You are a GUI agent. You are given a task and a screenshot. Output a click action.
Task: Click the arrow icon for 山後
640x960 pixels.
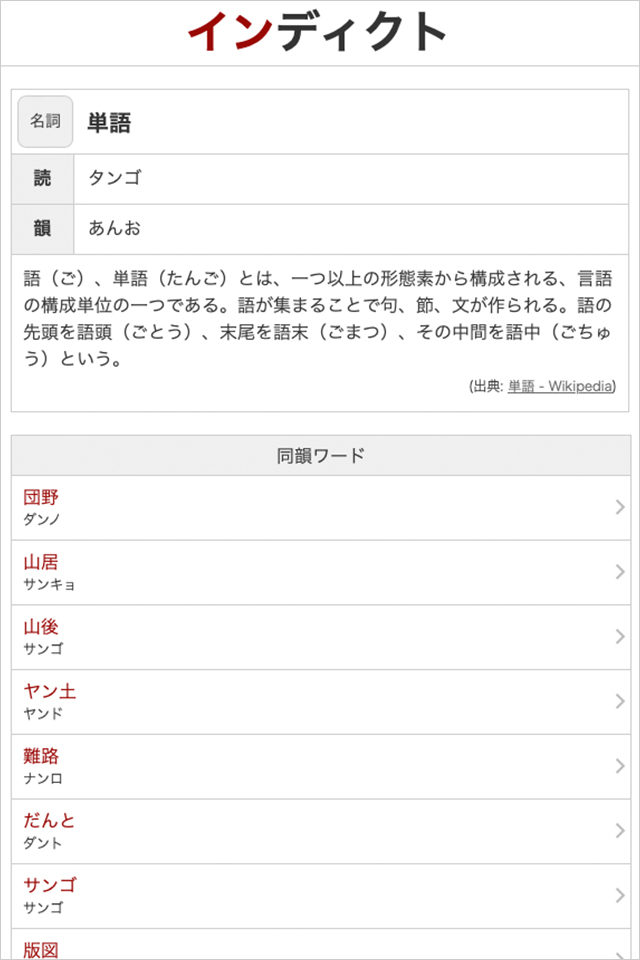620,637
